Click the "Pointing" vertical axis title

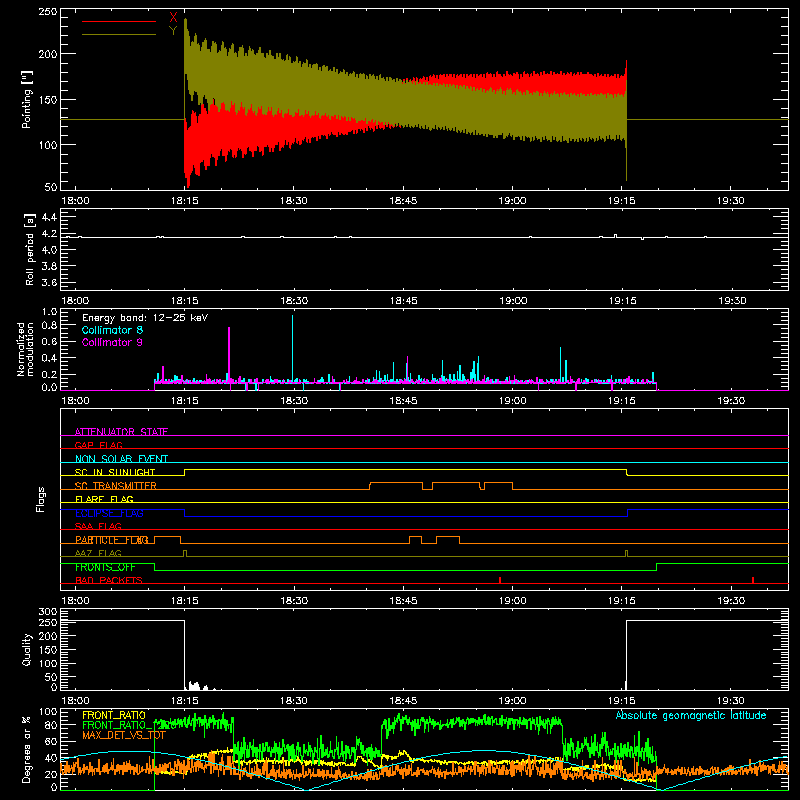[x=27, y=99]
